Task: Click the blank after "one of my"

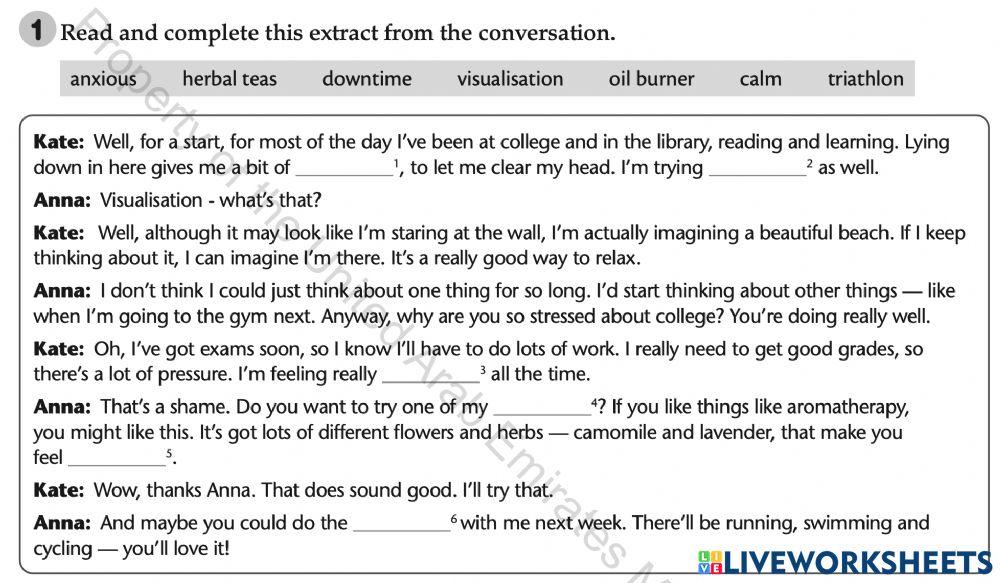Action: click(x=542, y=408)
